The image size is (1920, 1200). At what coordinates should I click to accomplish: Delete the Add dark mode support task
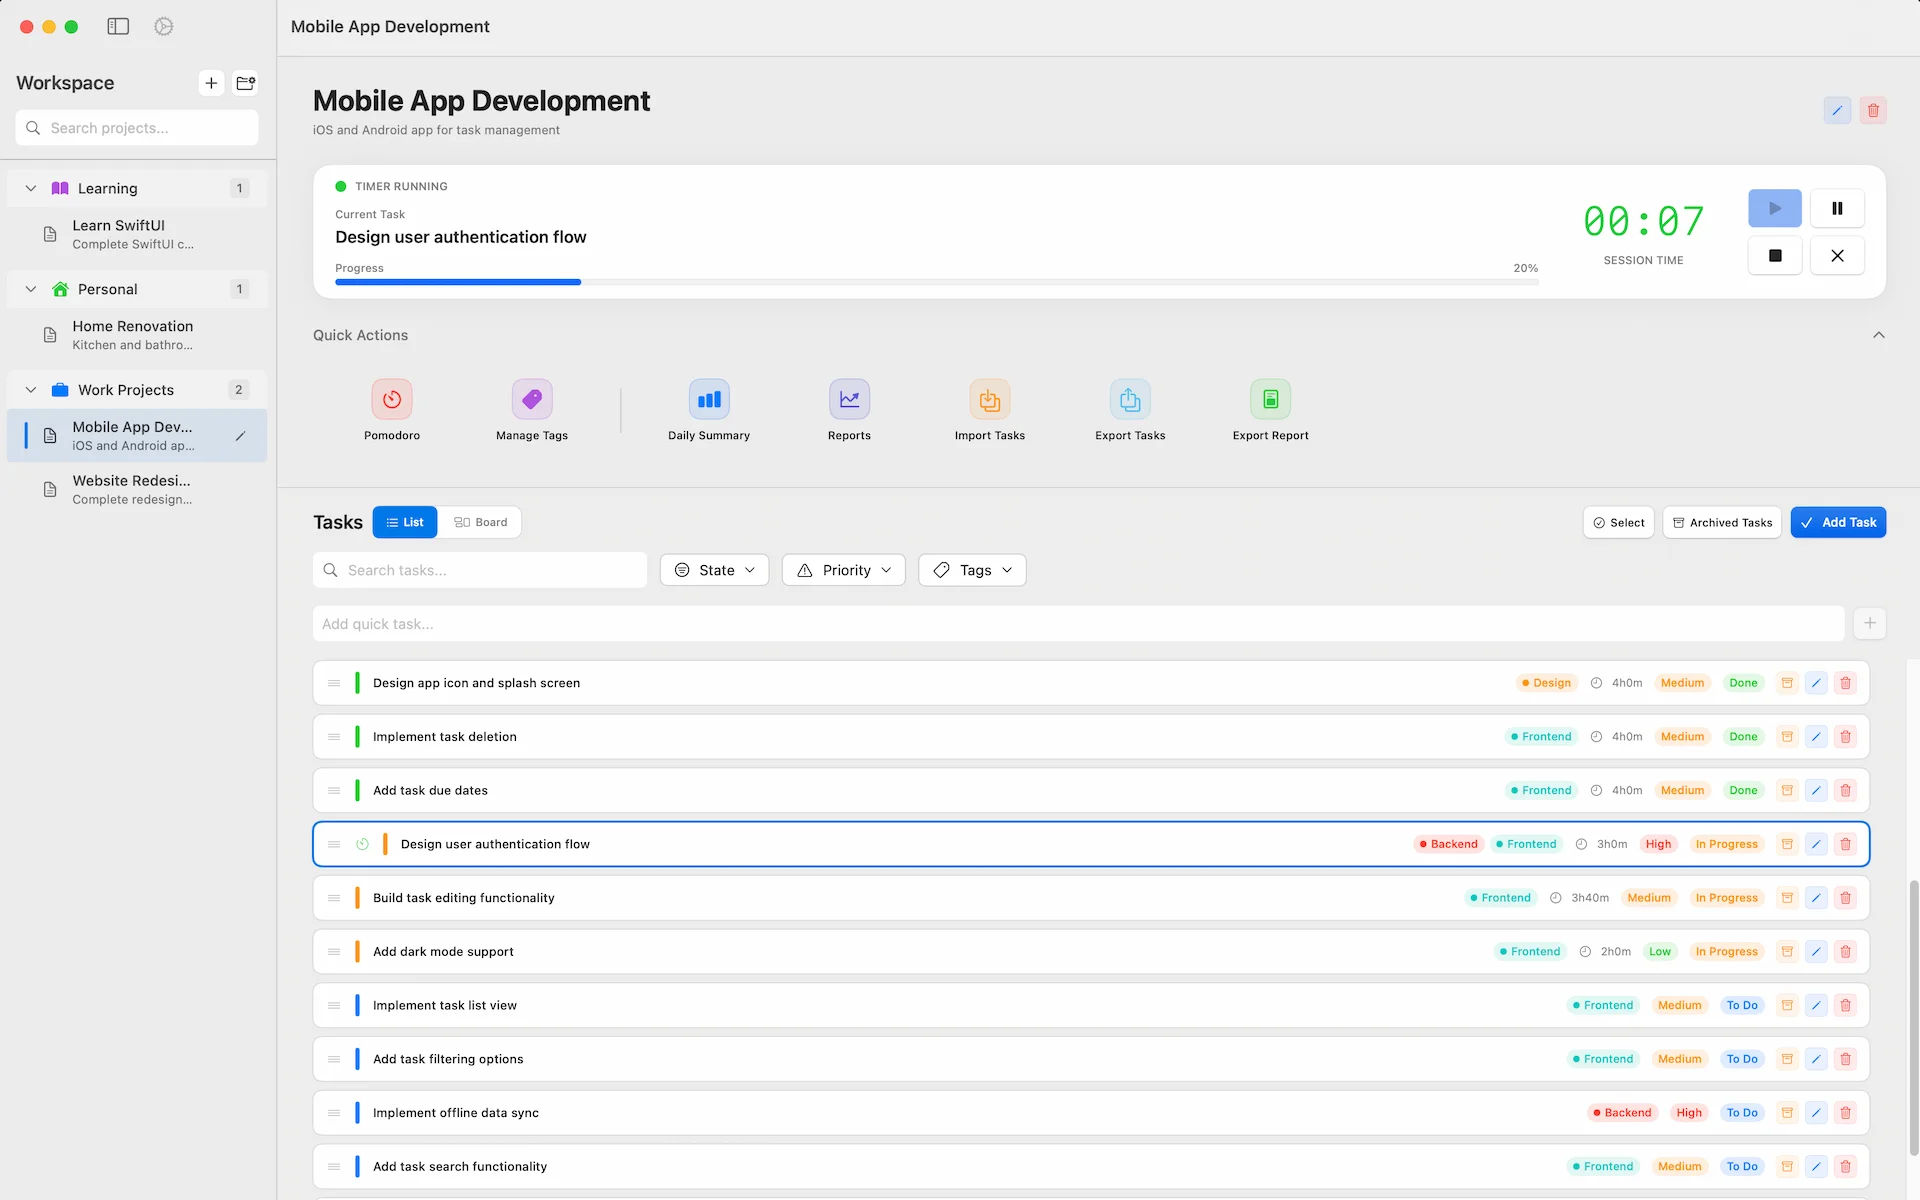[x=1845, y=951]
